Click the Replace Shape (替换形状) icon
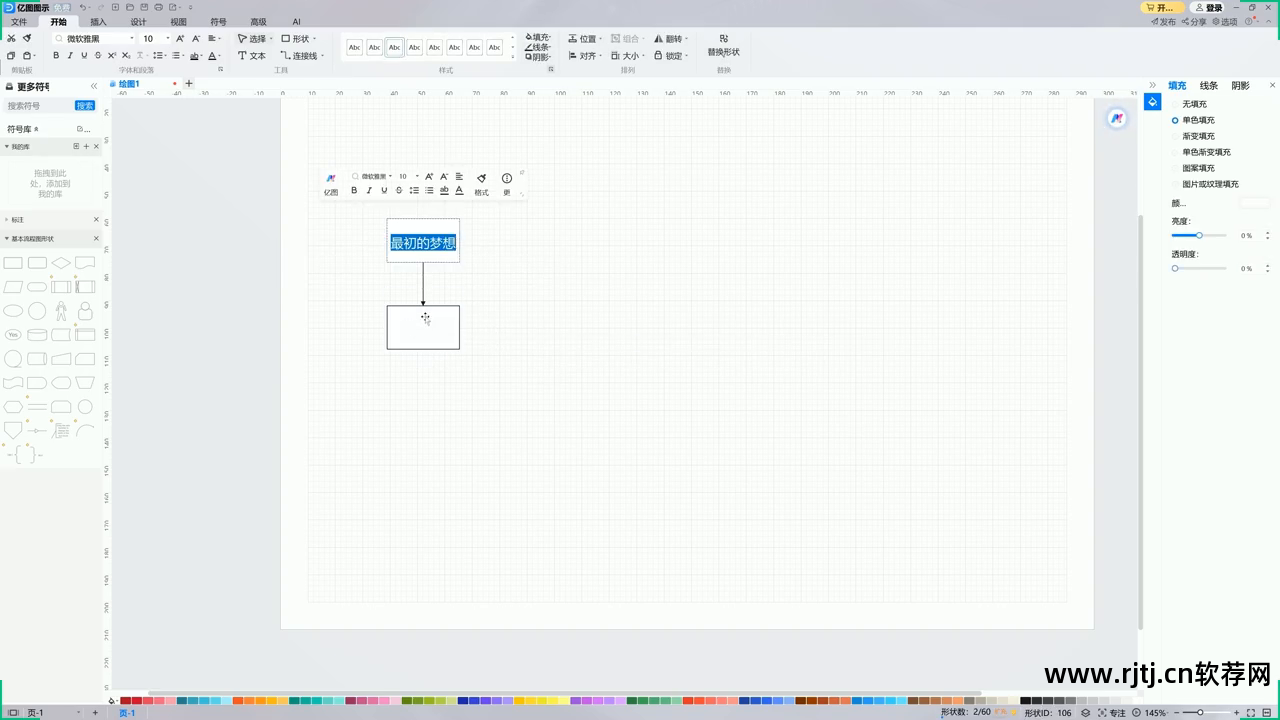The height and width of the screenshot is (720, 1280). (724, 45)
